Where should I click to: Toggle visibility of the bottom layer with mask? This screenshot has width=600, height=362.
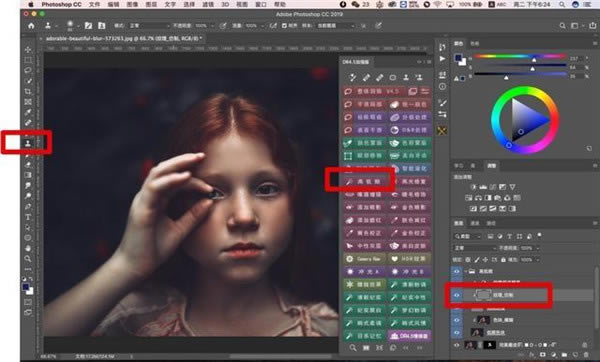pos(457,345)
